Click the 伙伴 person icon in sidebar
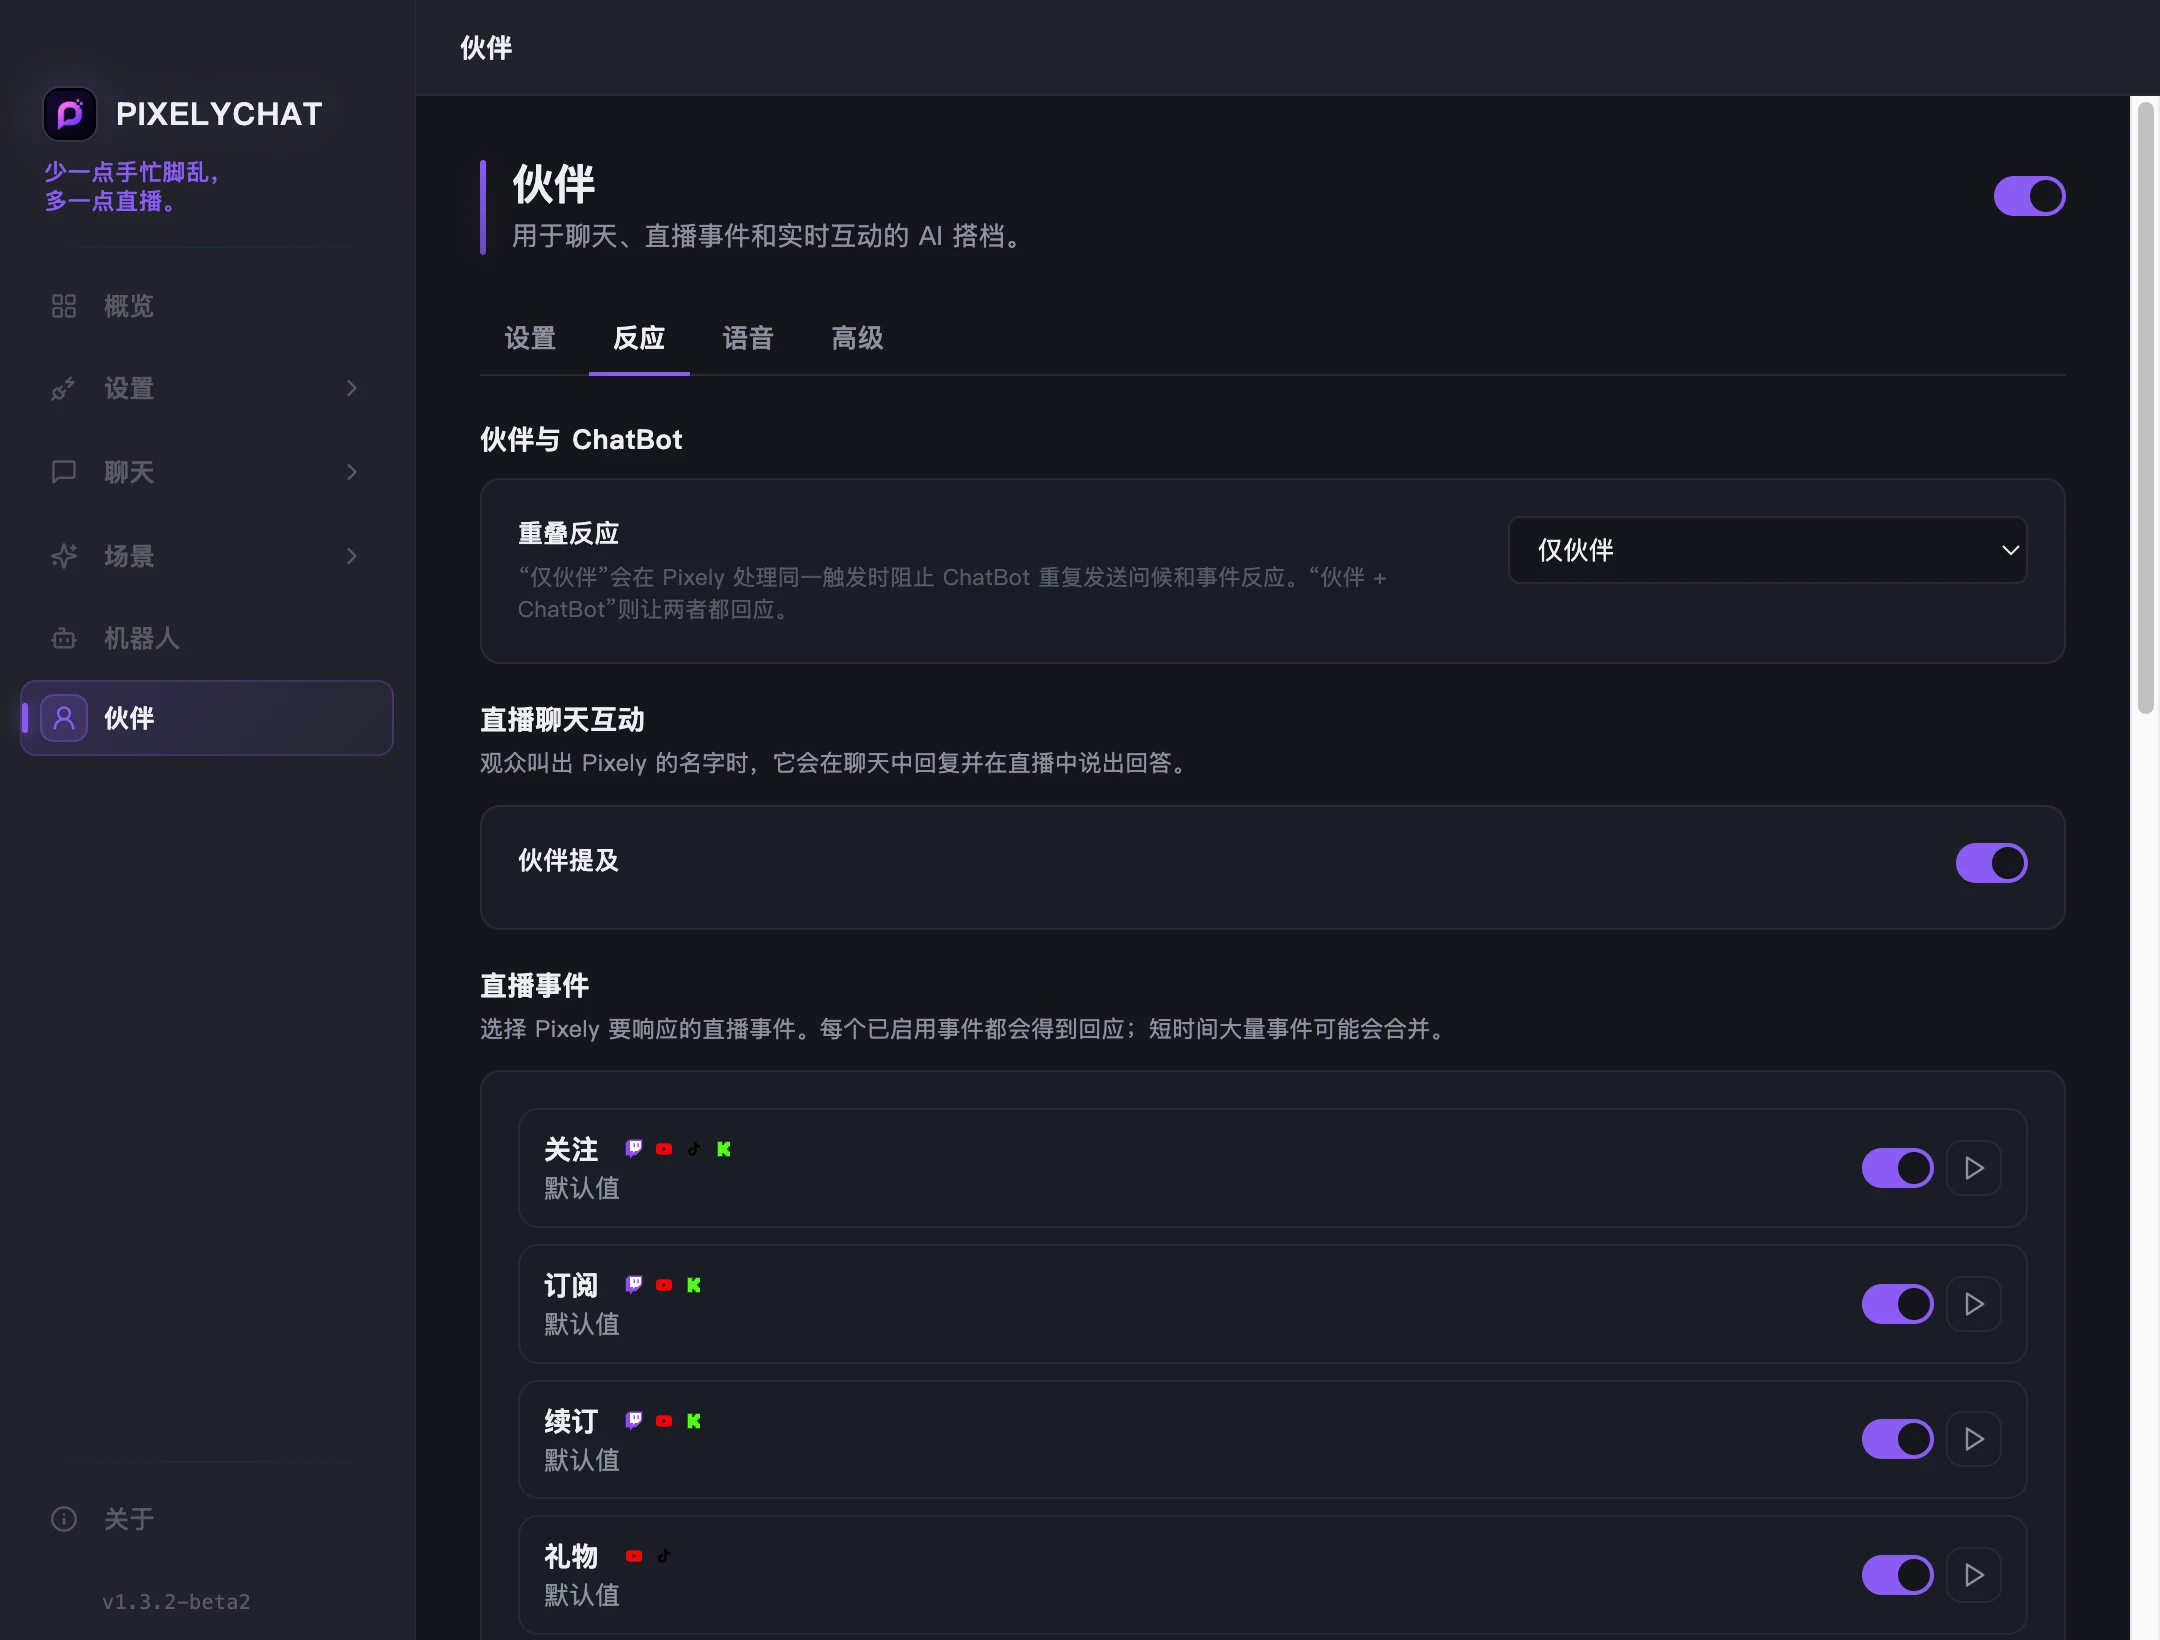The image size is (2160, 1640). (x=64, y=718)
